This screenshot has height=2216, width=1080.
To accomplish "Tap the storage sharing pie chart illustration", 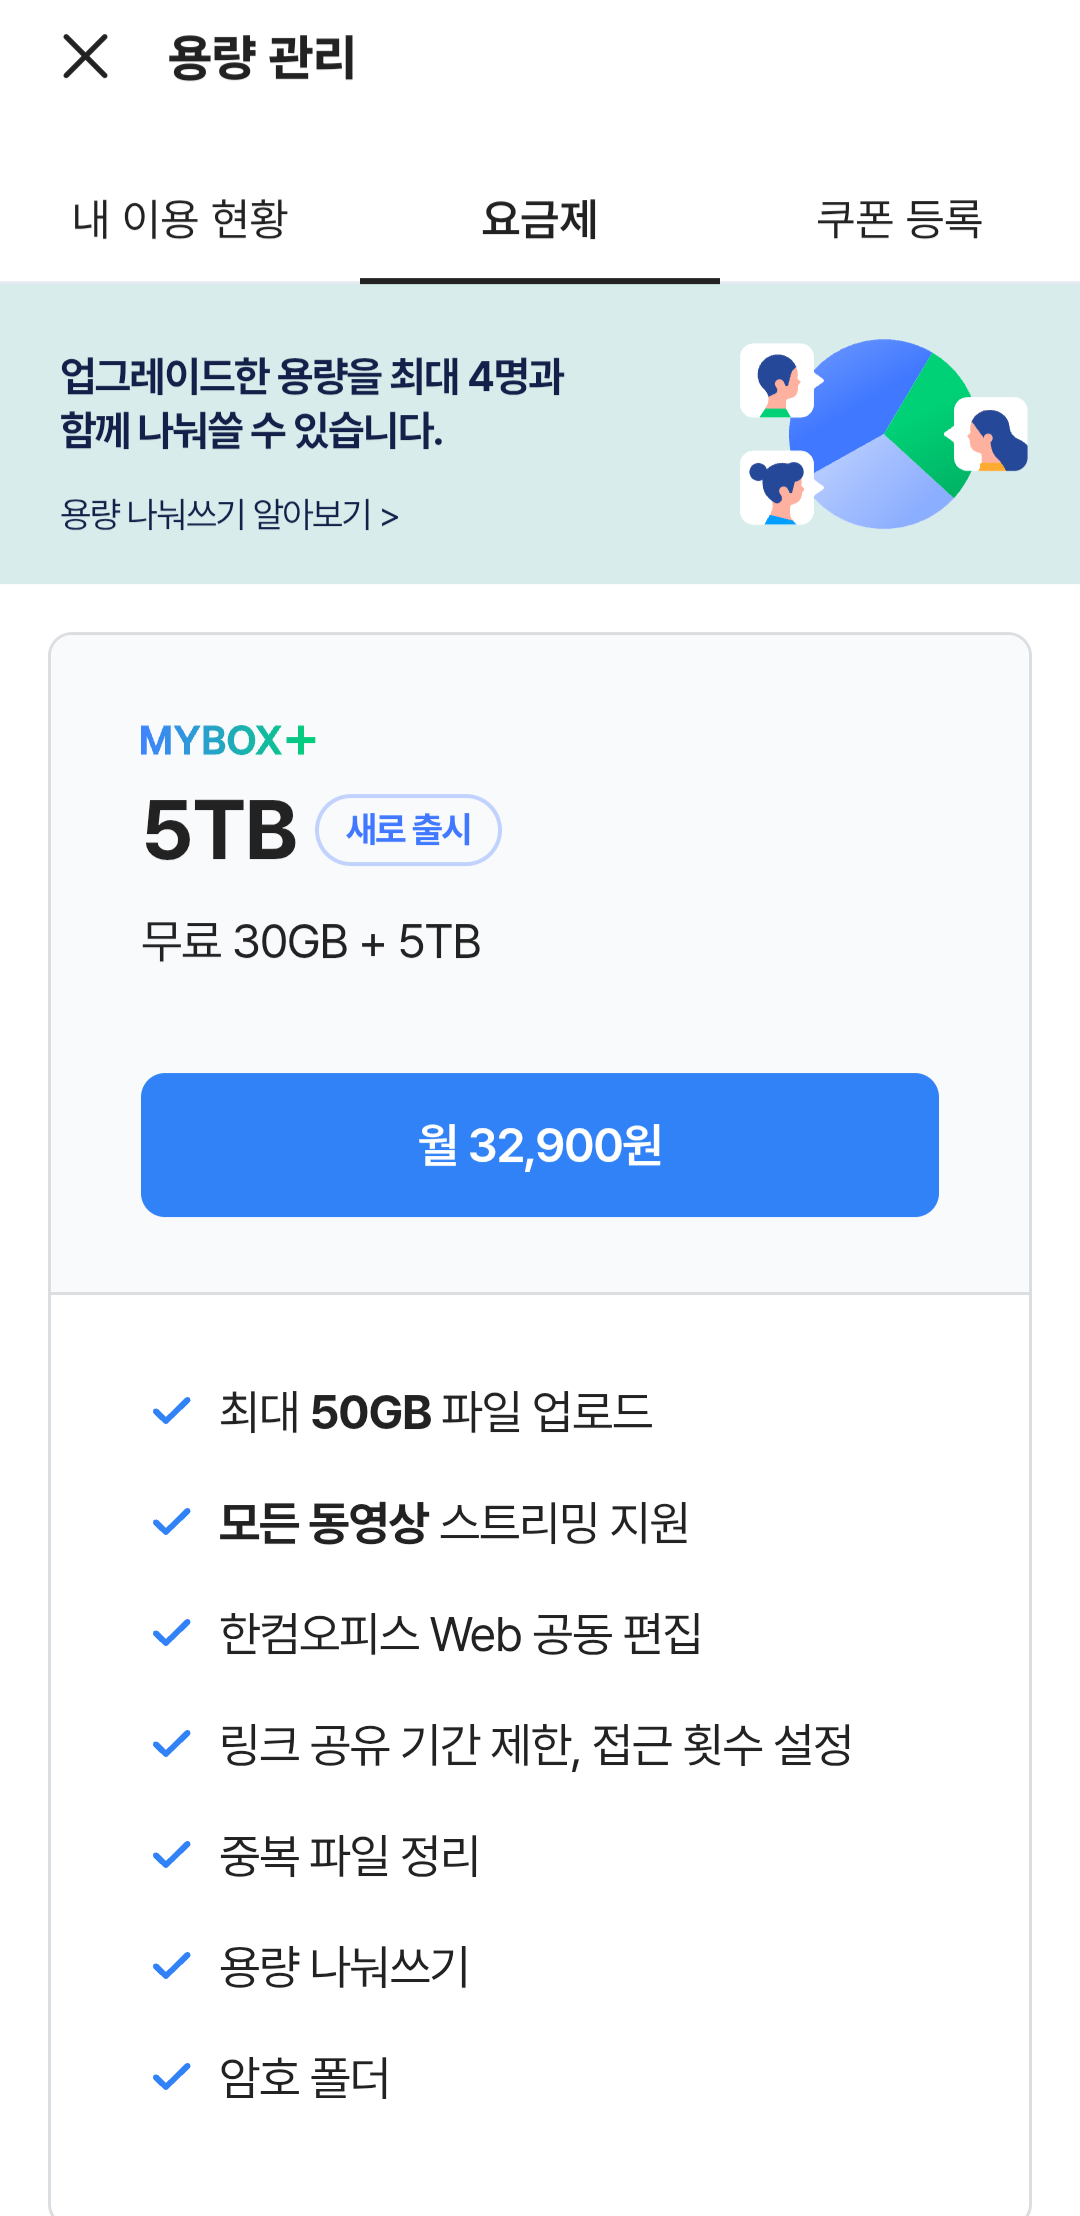I will click(x=884, y=434).
